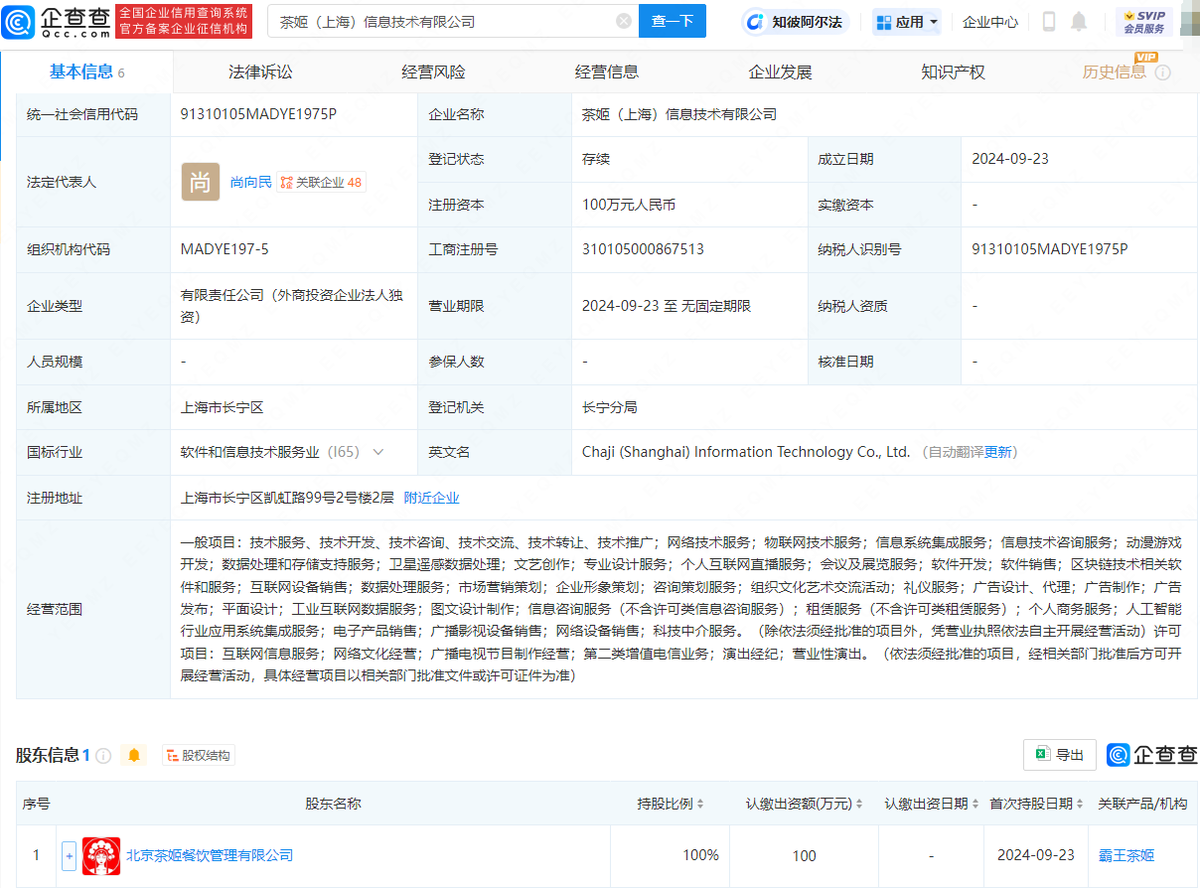Click the bell icon in the top navigation bar
This screenshot has width=1200, height=888.
(1078, 22)
